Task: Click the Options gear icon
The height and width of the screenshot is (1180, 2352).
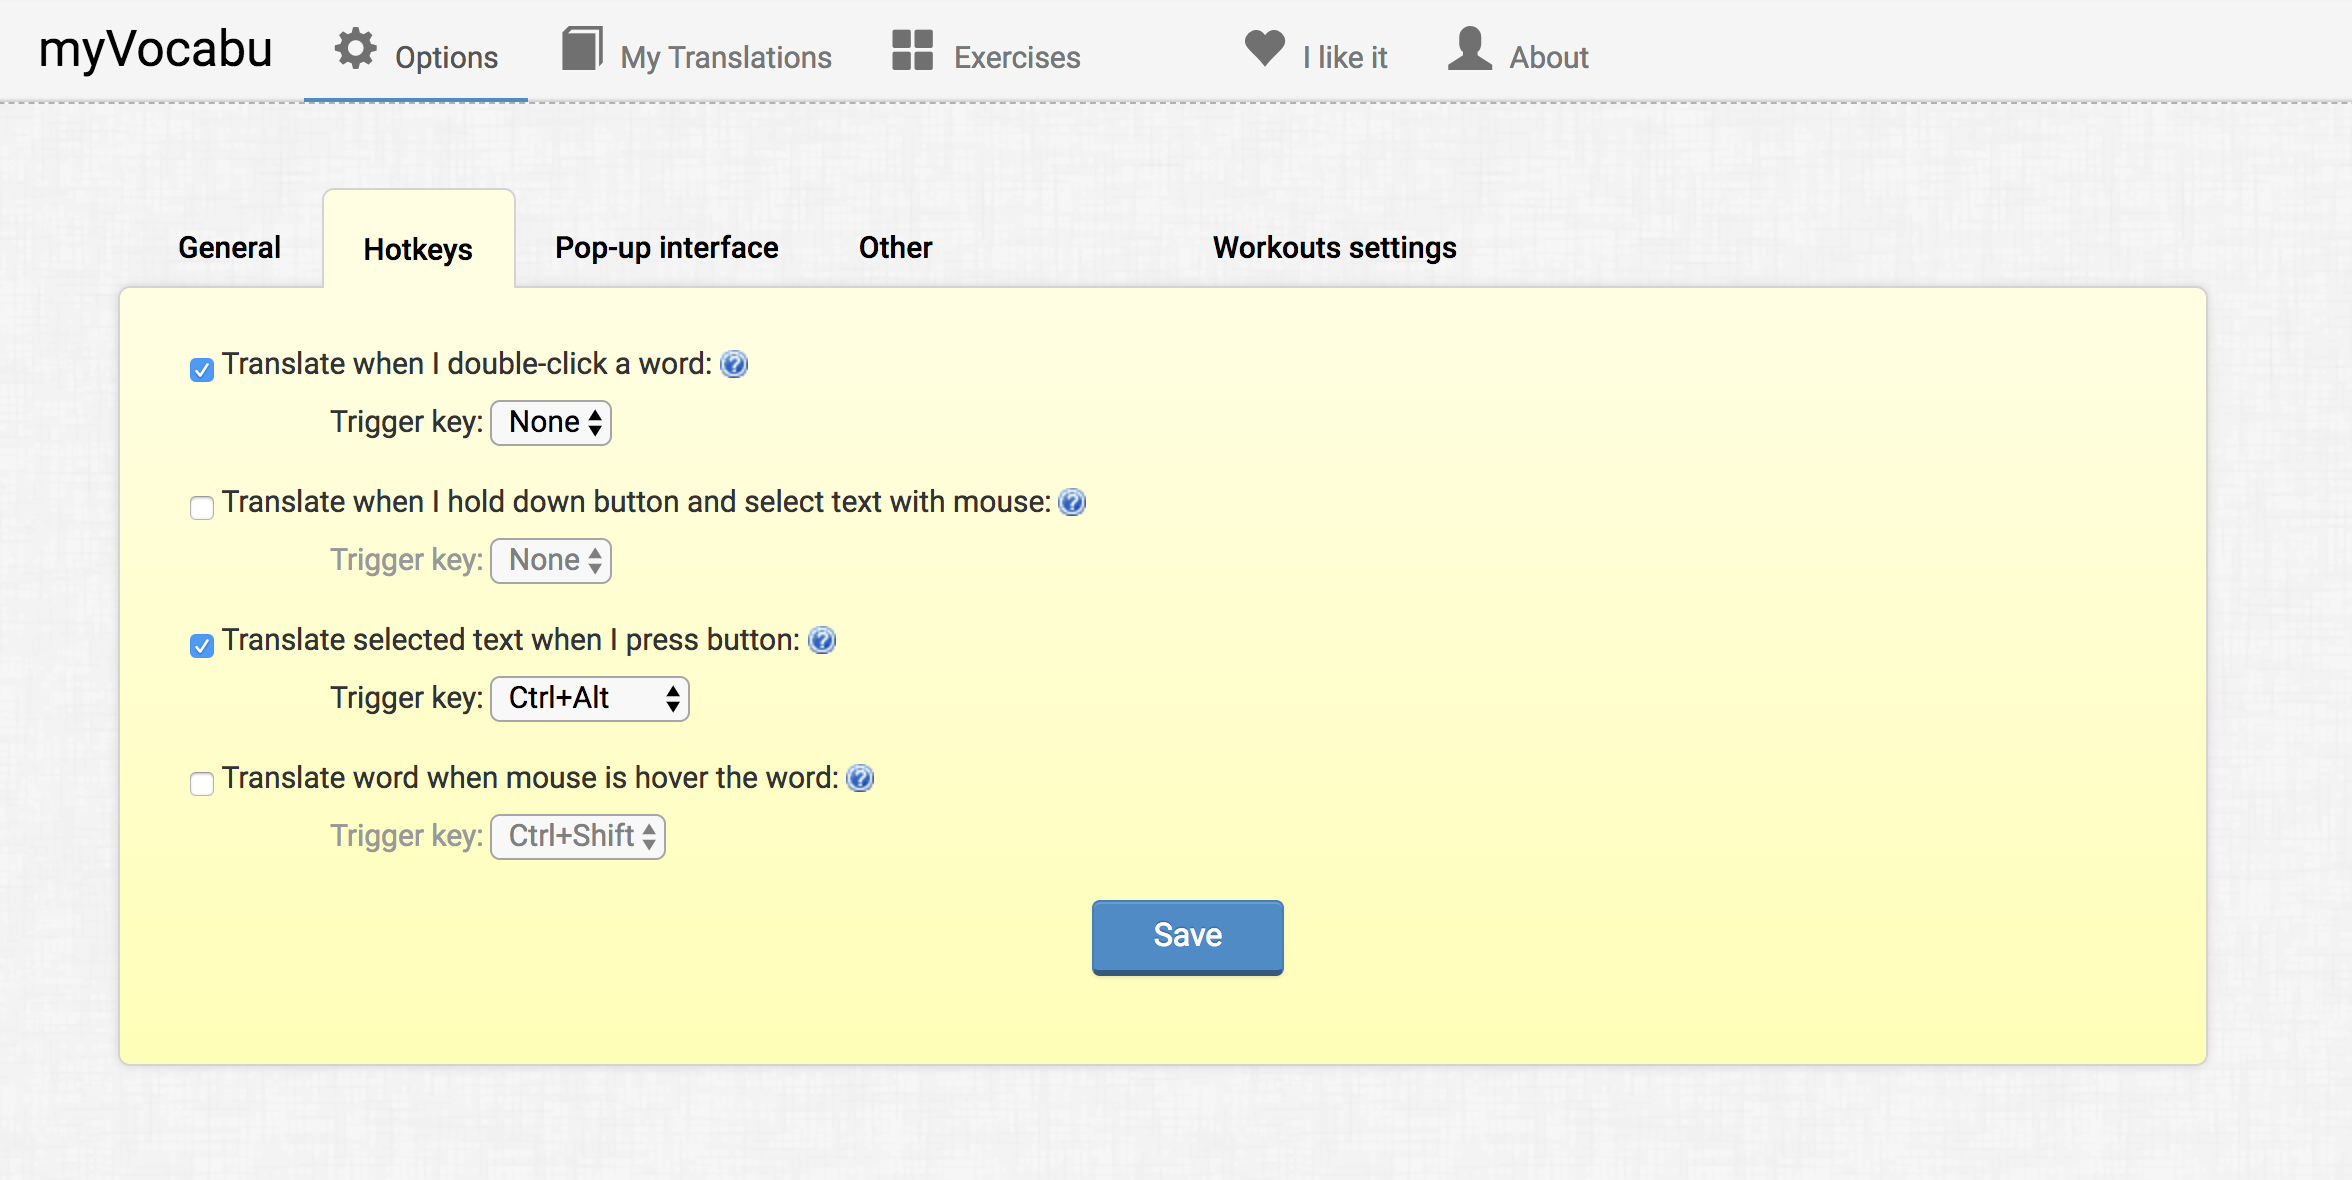Action: click(357, 53)
